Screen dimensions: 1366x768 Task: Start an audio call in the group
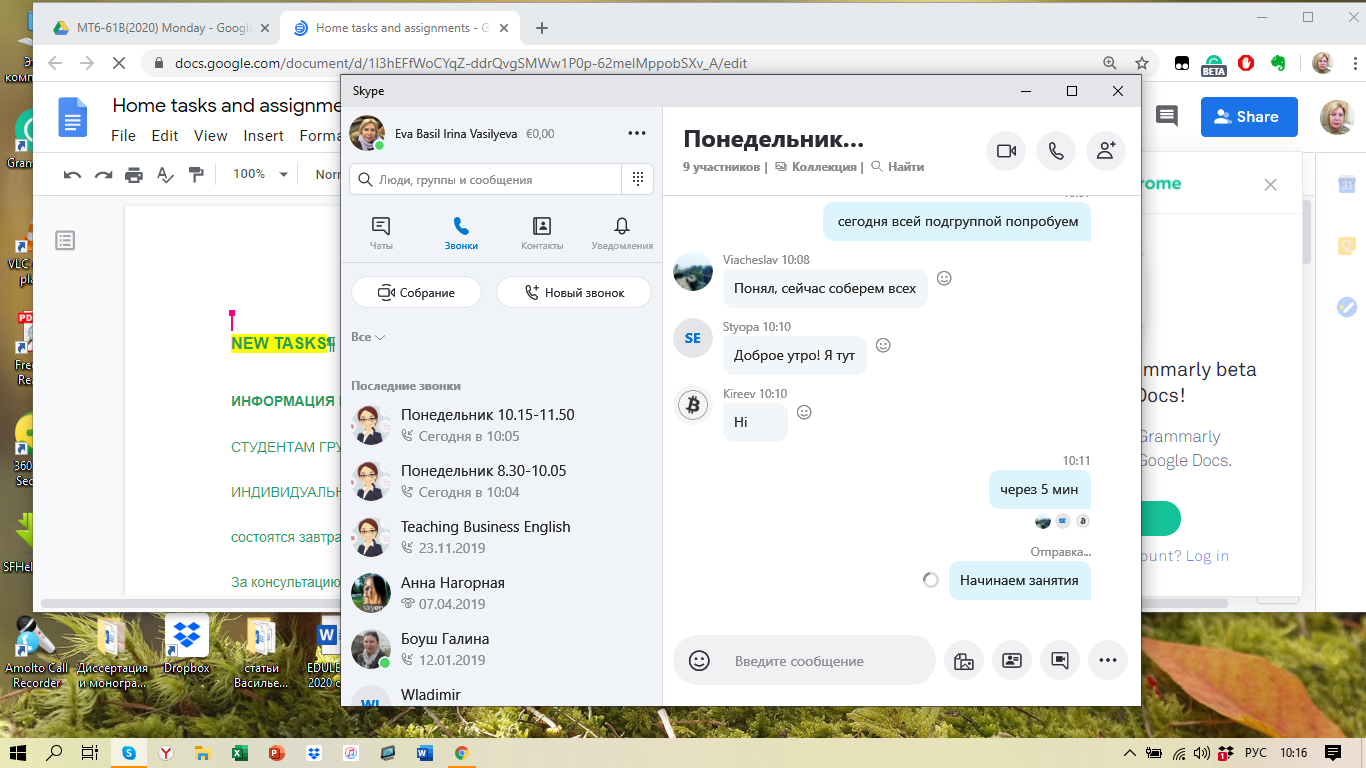(x=1056, y=151)
